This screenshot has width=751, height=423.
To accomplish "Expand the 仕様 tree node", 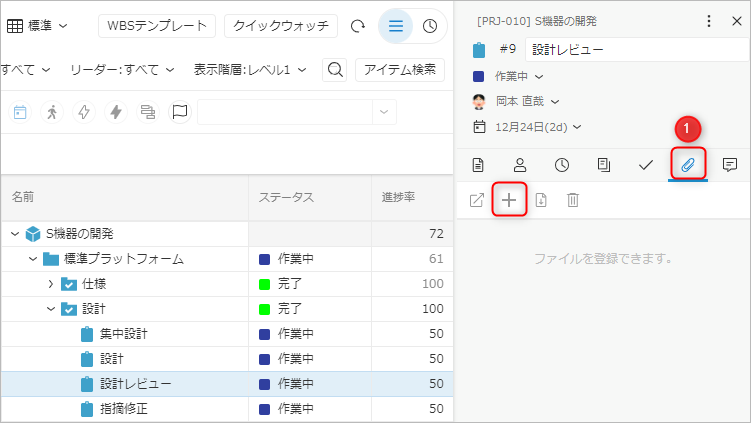I will click(x=51, y=284).
